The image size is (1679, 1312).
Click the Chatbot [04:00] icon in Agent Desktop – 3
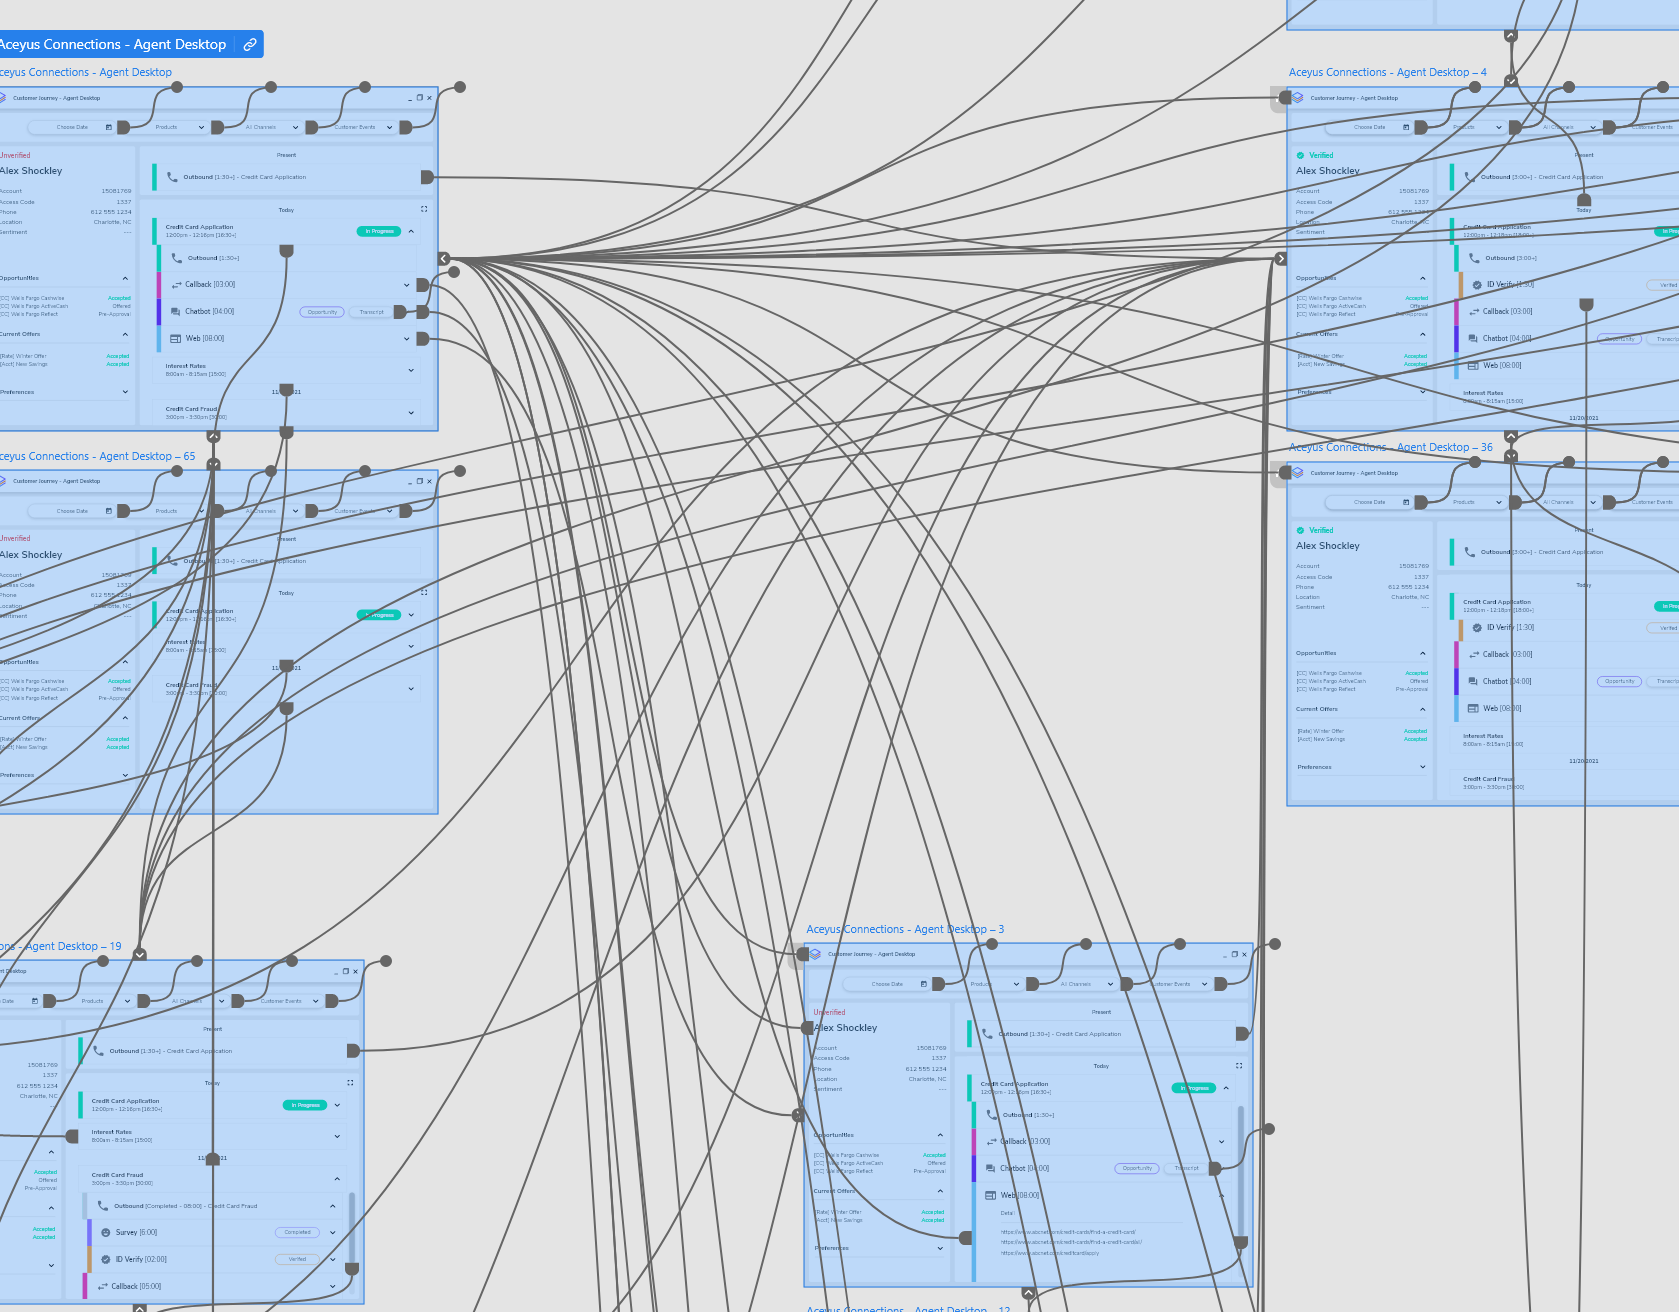[990, 1169]
